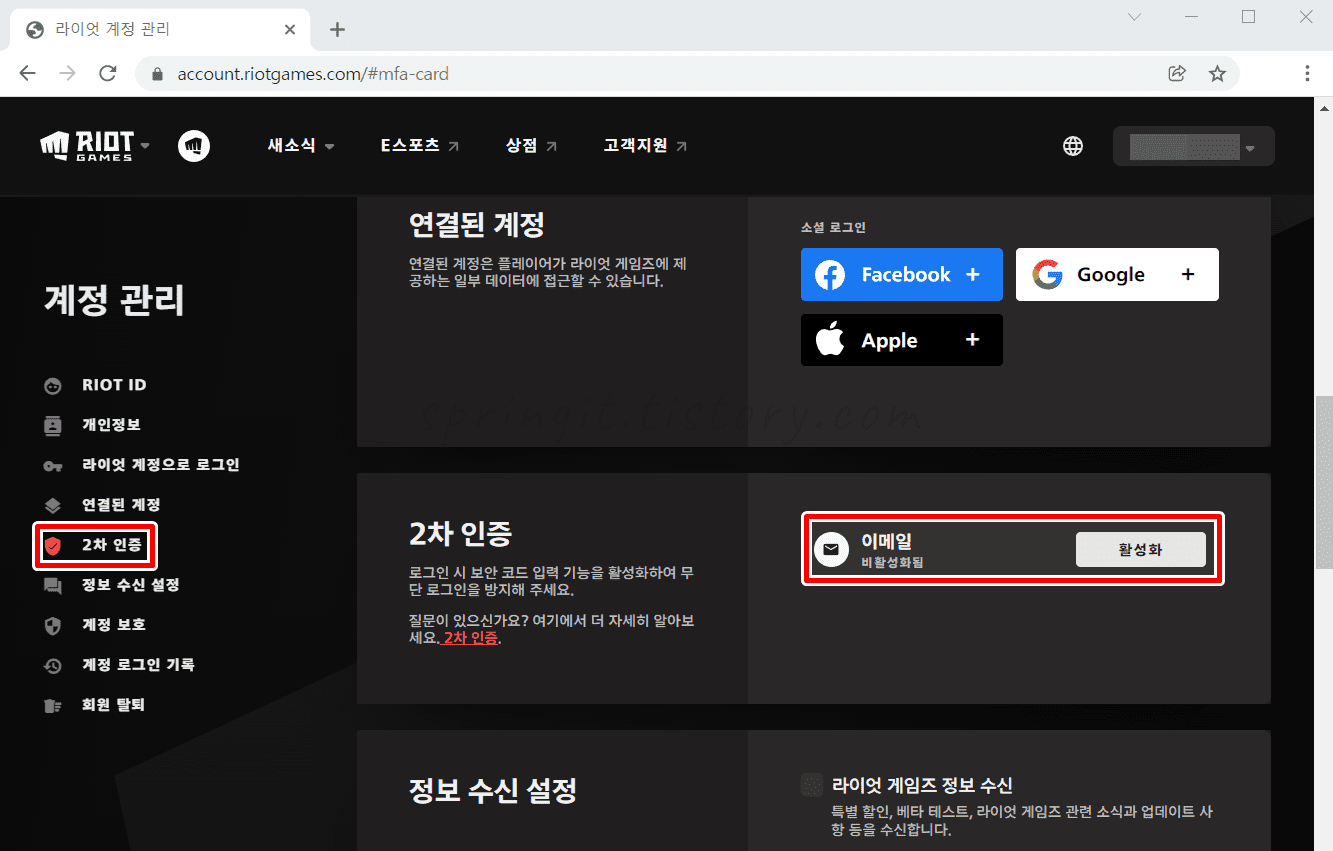
Task: Click the shield icon for 계정 보호
Action: (53, 626)
